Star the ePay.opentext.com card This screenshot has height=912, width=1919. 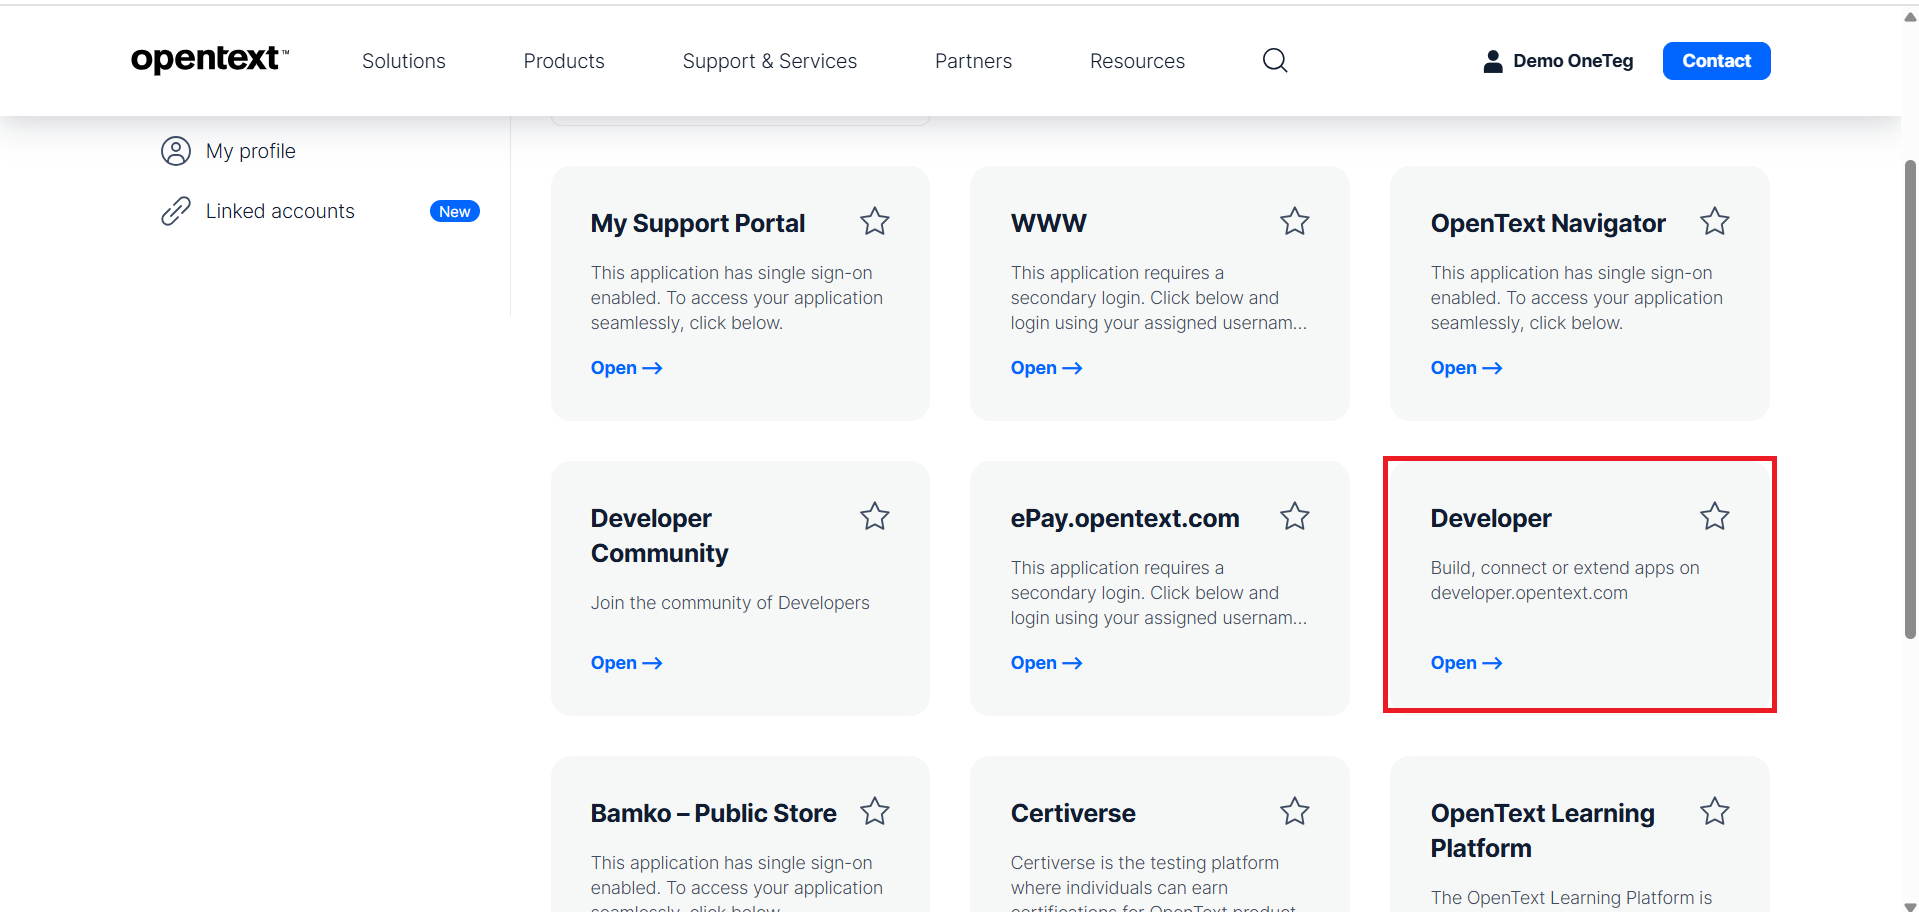1294,516
